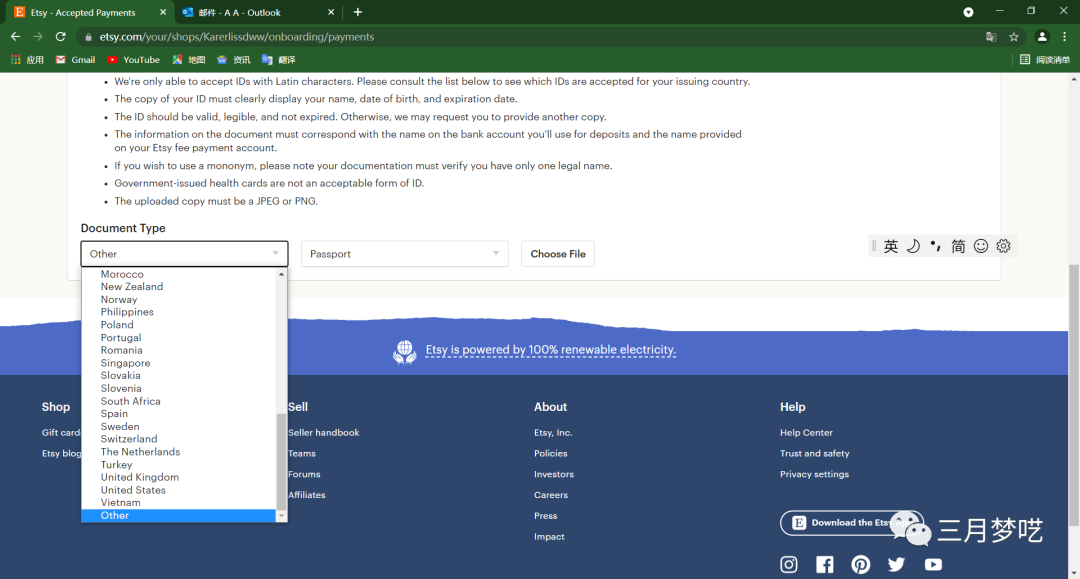Open the Passport document type dropdown

[x=404, y=254]
